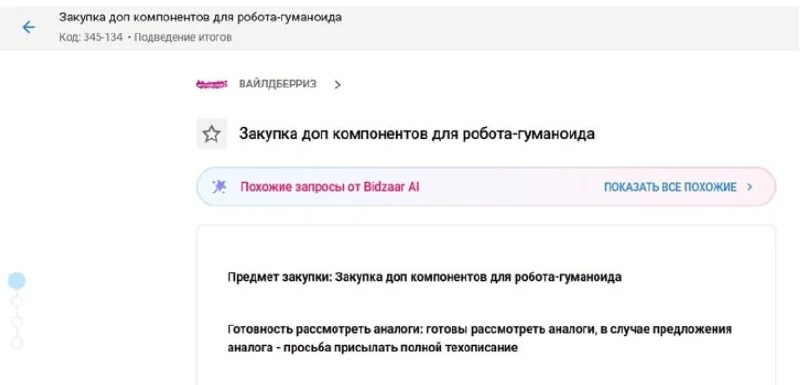This screenshot has width=800, height=385.
Task: Jump to third step circle in side navigator
Action: pos(17,322)
